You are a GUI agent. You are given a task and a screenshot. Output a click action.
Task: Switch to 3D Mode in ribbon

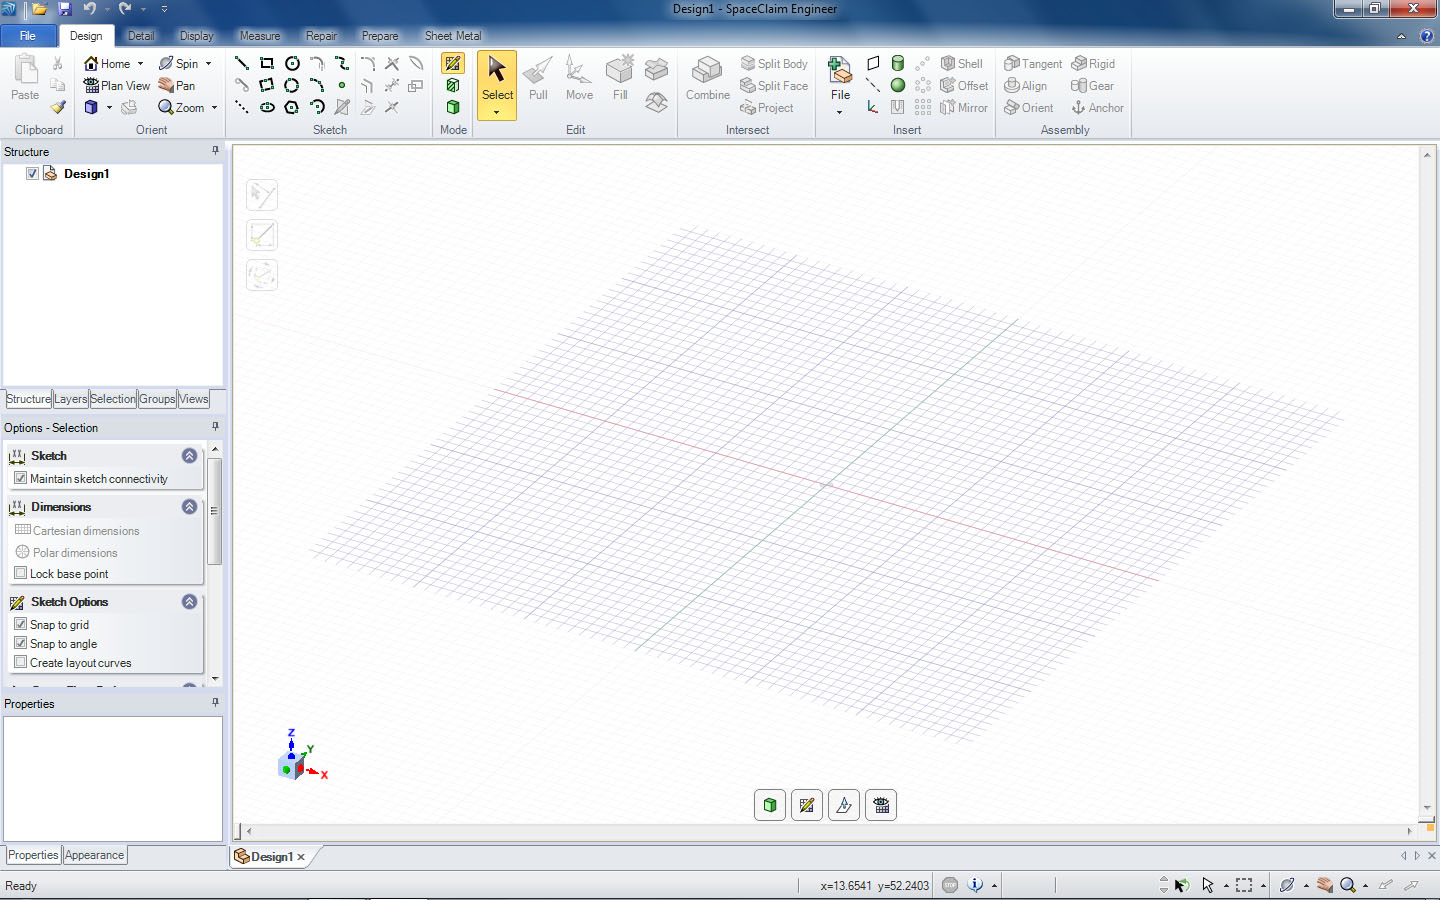click(453, 107)
